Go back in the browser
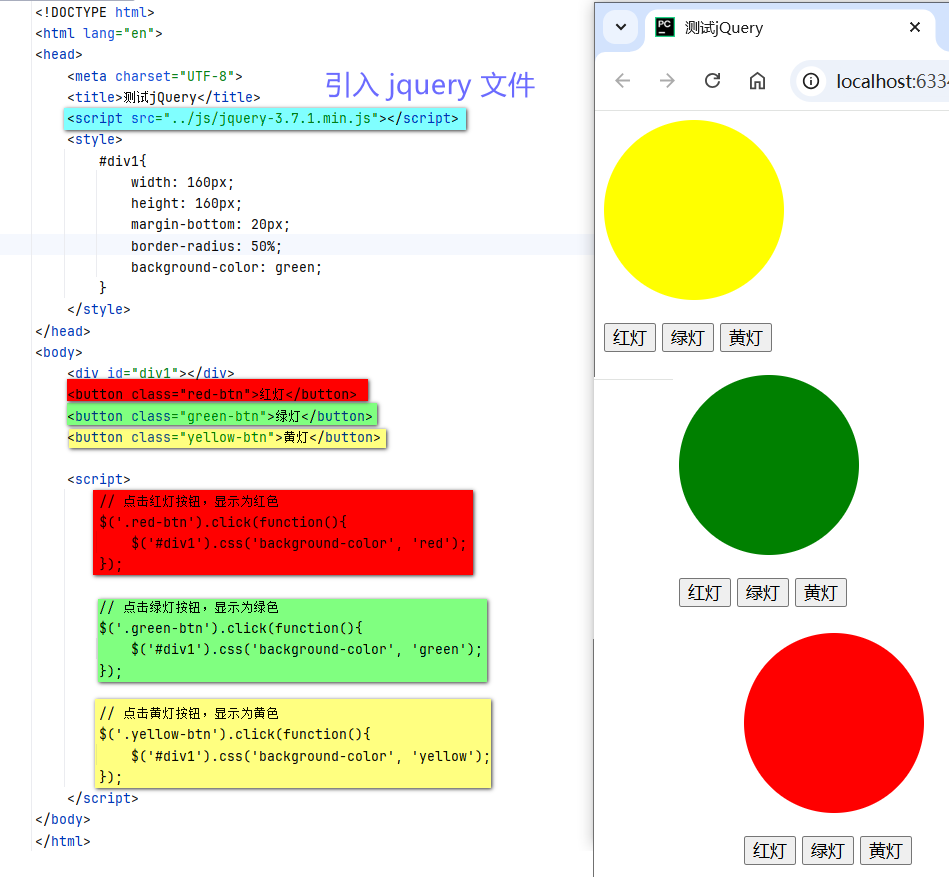 click(622, 80)
